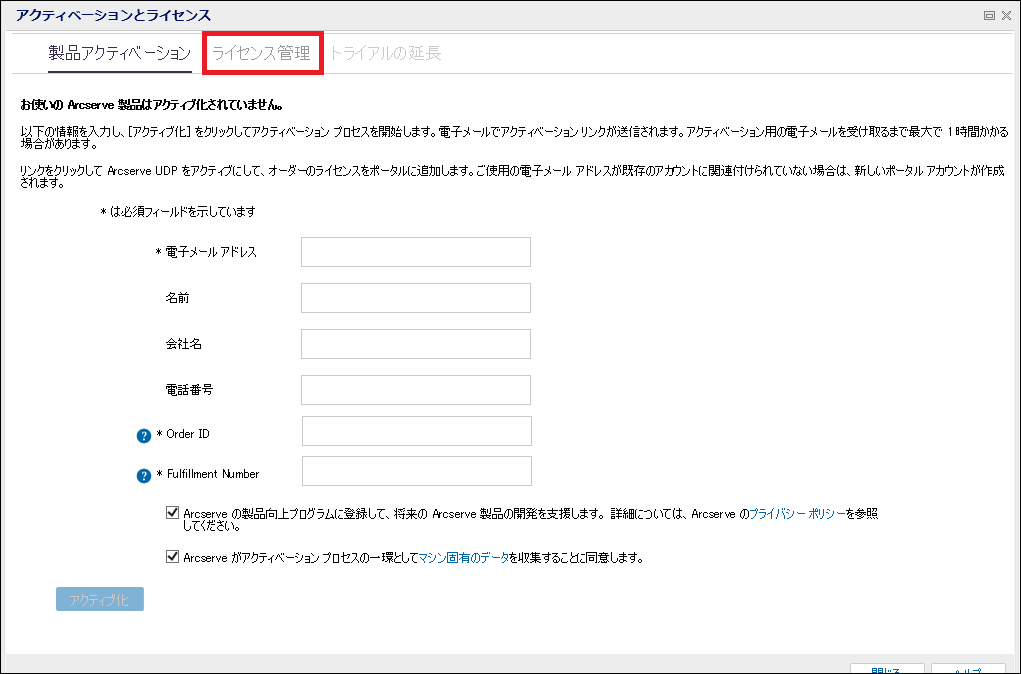
Task: Close the アクティベーションとライセンス dialog
Action: (x=1006, y=16)
